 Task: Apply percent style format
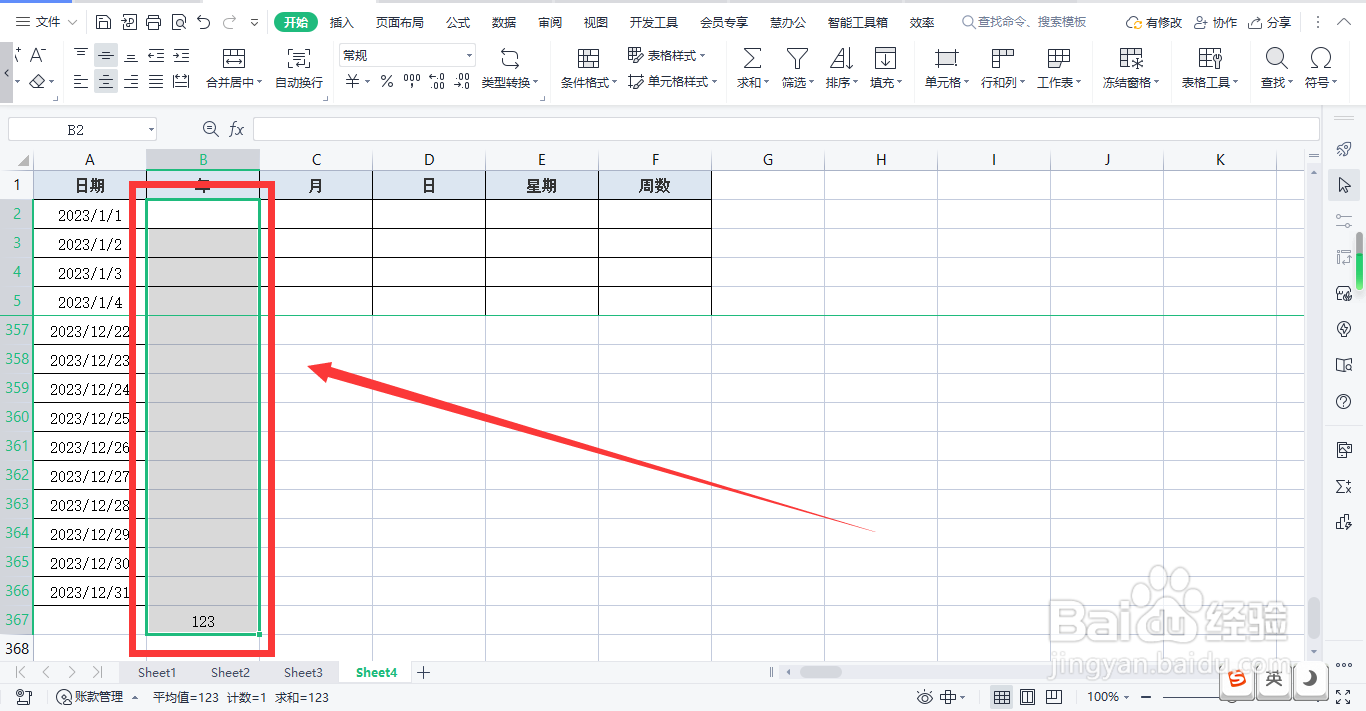tap(386, 82)
